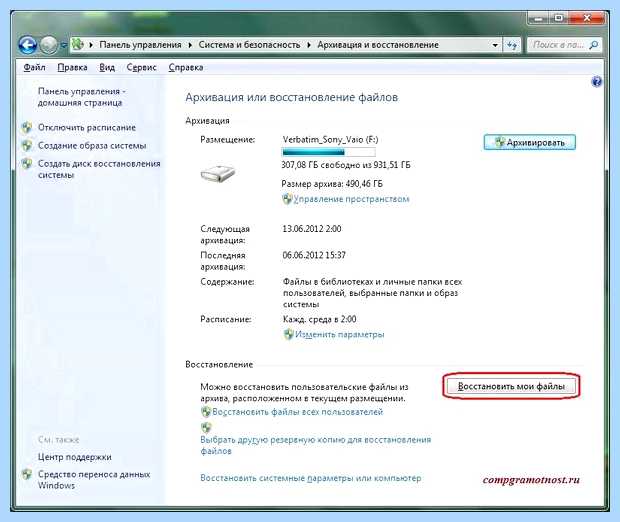Click the disk space usage progress bar

click(329, 152)
